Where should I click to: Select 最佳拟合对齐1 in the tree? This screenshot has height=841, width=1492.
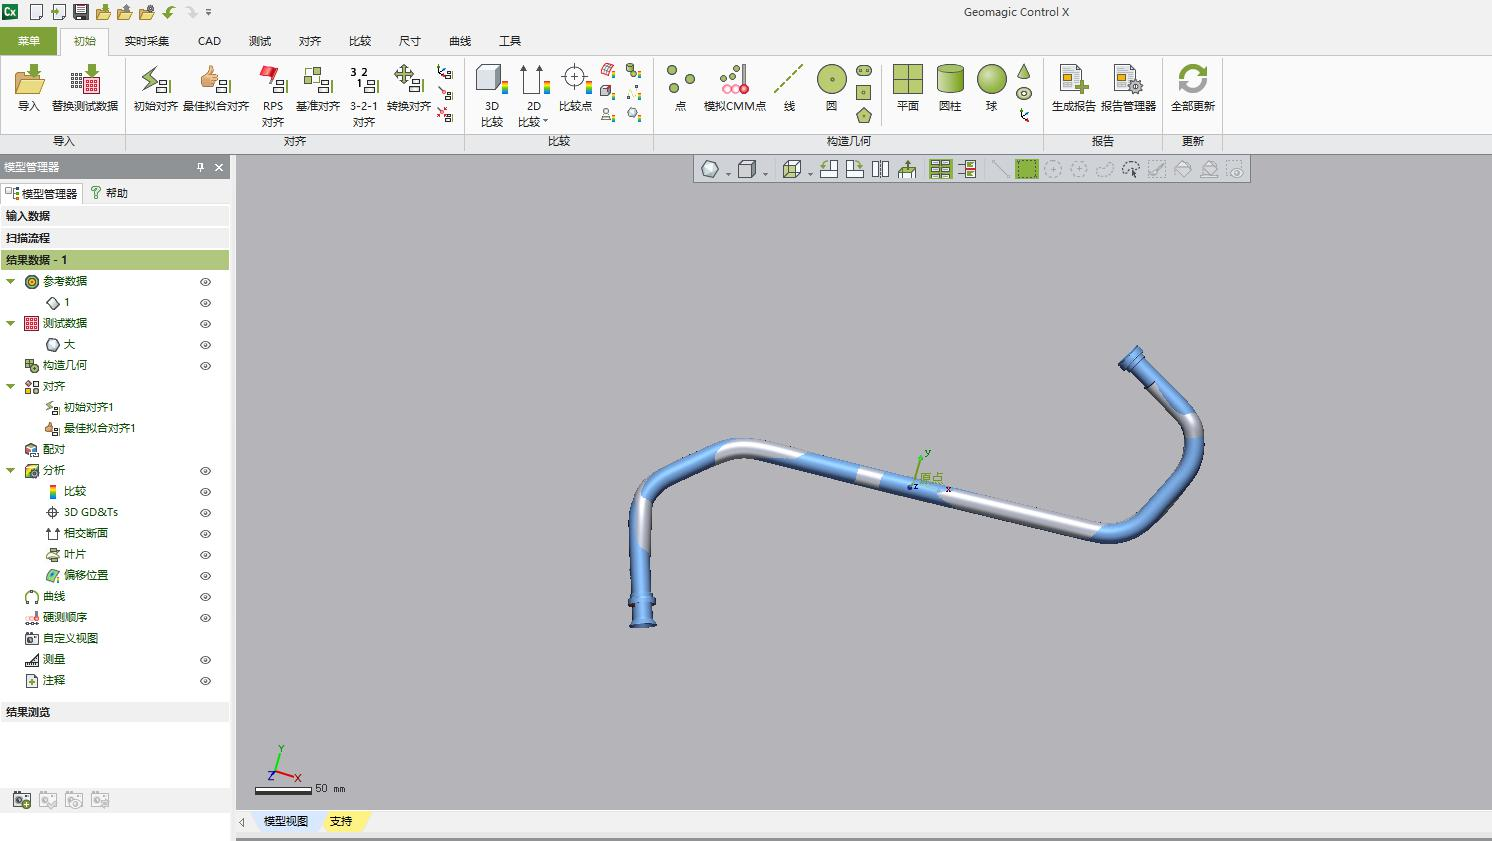click(99, 428)
